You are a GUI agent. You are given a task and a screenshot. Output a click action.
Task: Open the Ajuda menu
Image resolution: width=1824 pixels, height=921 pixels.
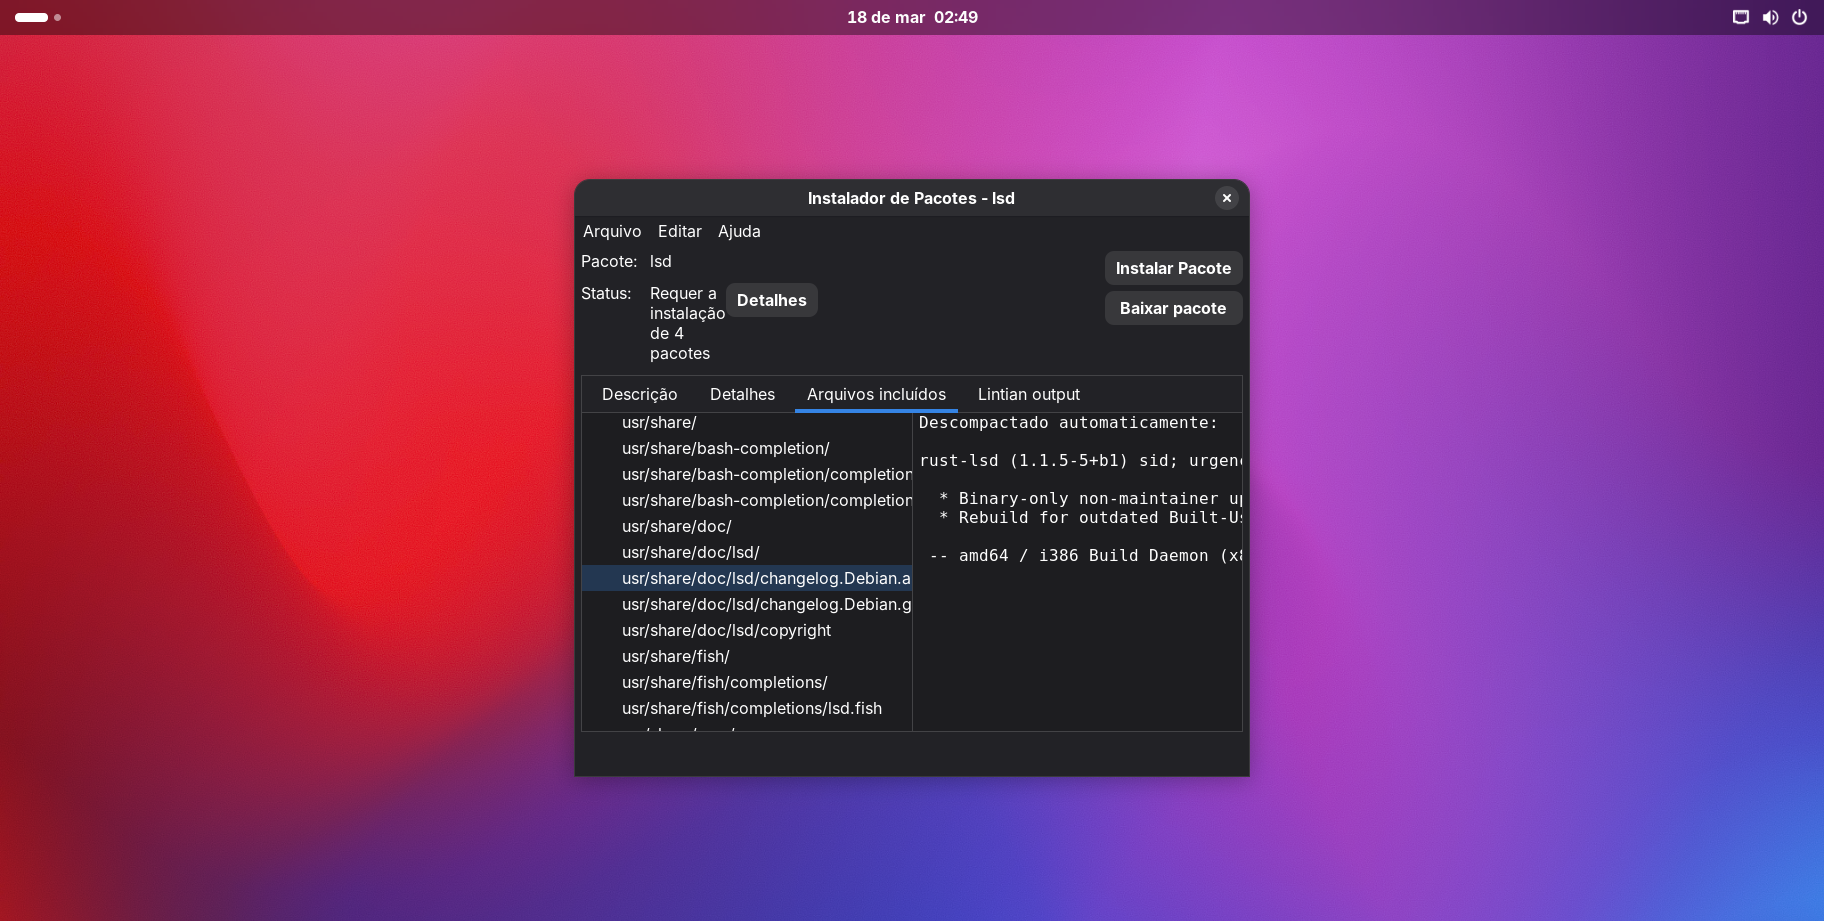tap(739, 231)
